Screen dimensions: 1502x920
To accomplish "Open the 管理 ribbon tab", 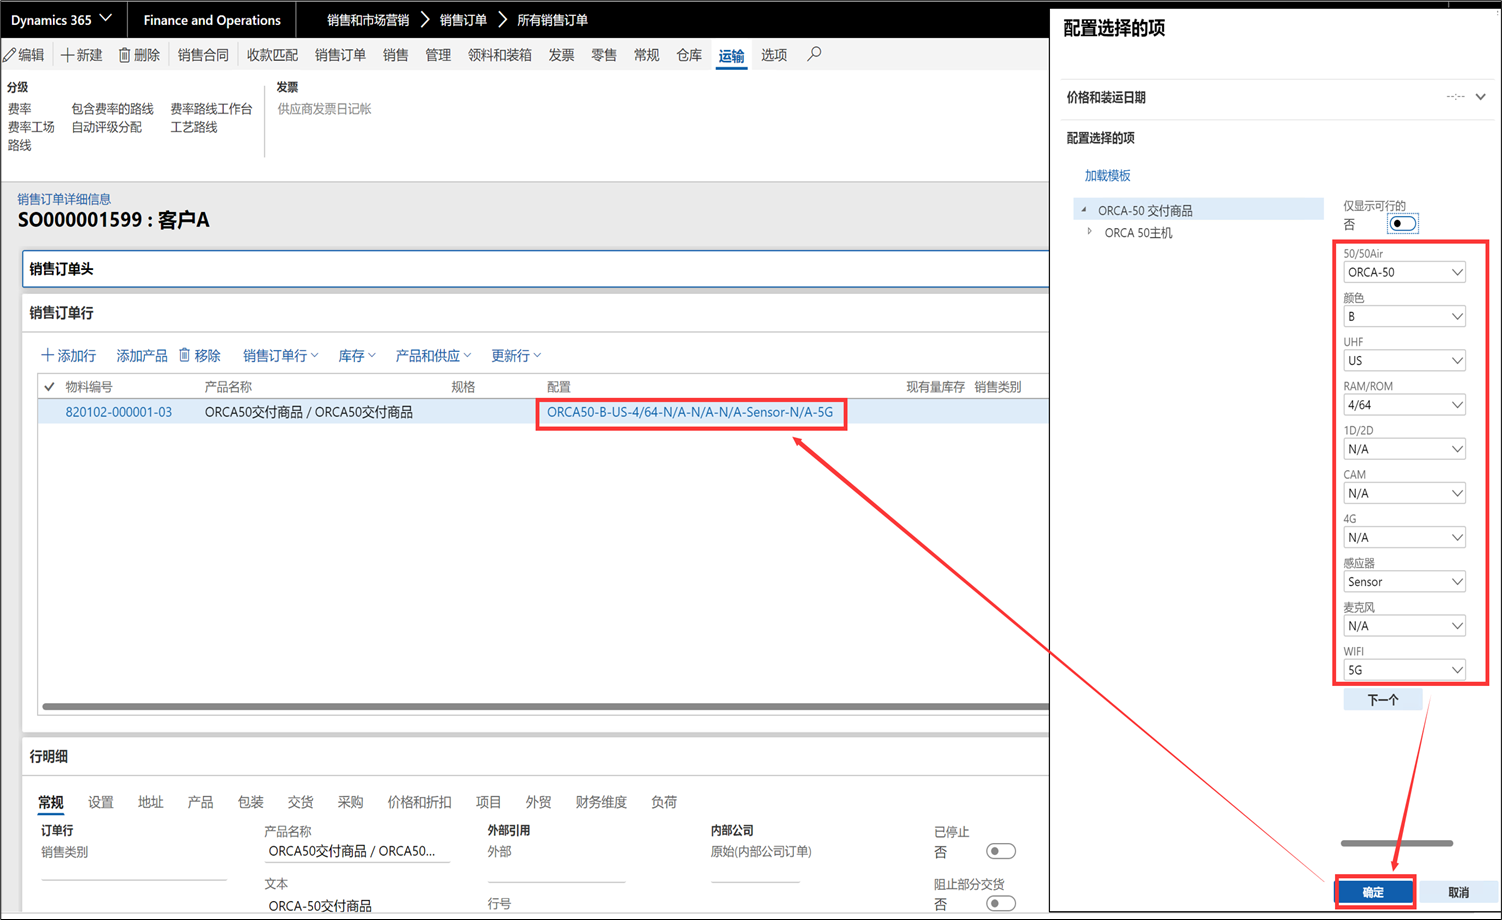I will pyautogui.click(x=438, y=55).
